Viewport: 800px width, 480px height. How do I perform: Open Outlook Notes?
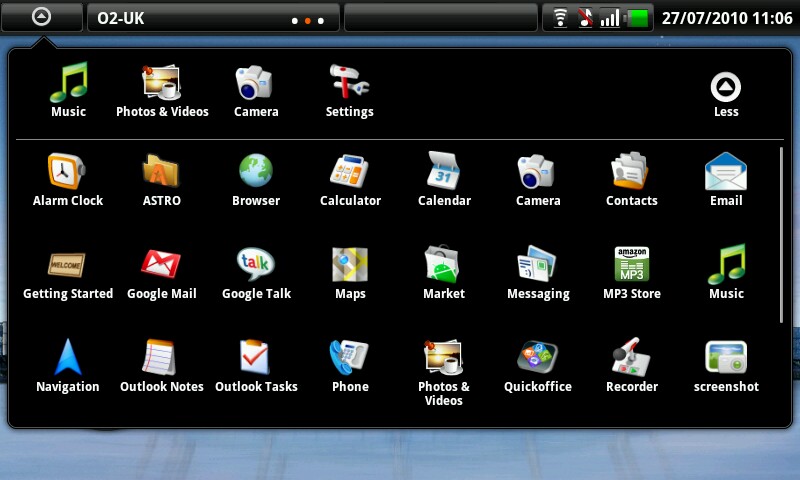162,366
